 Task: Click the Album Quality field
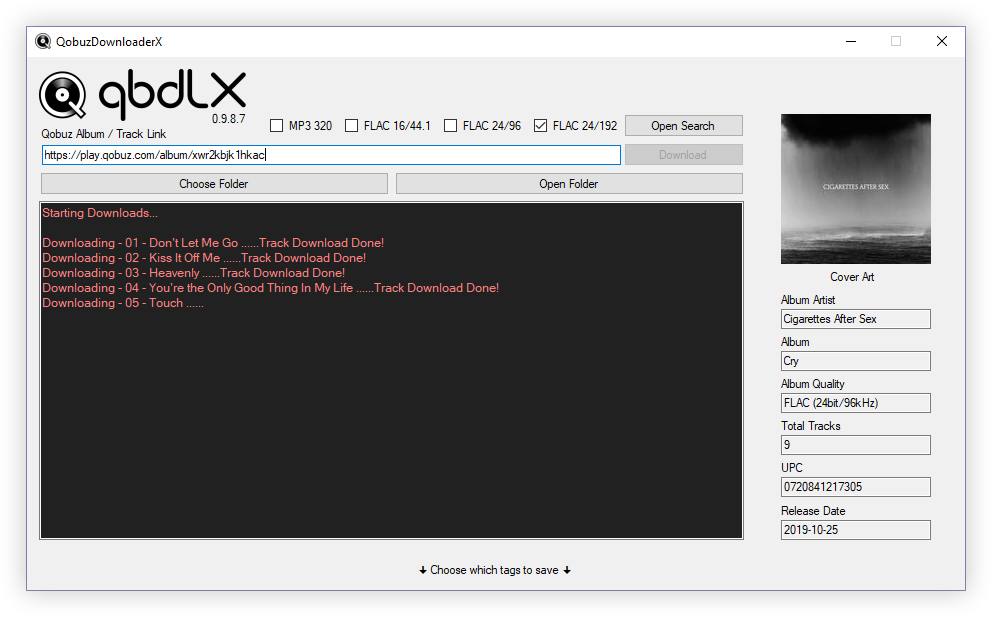(855, 403)
